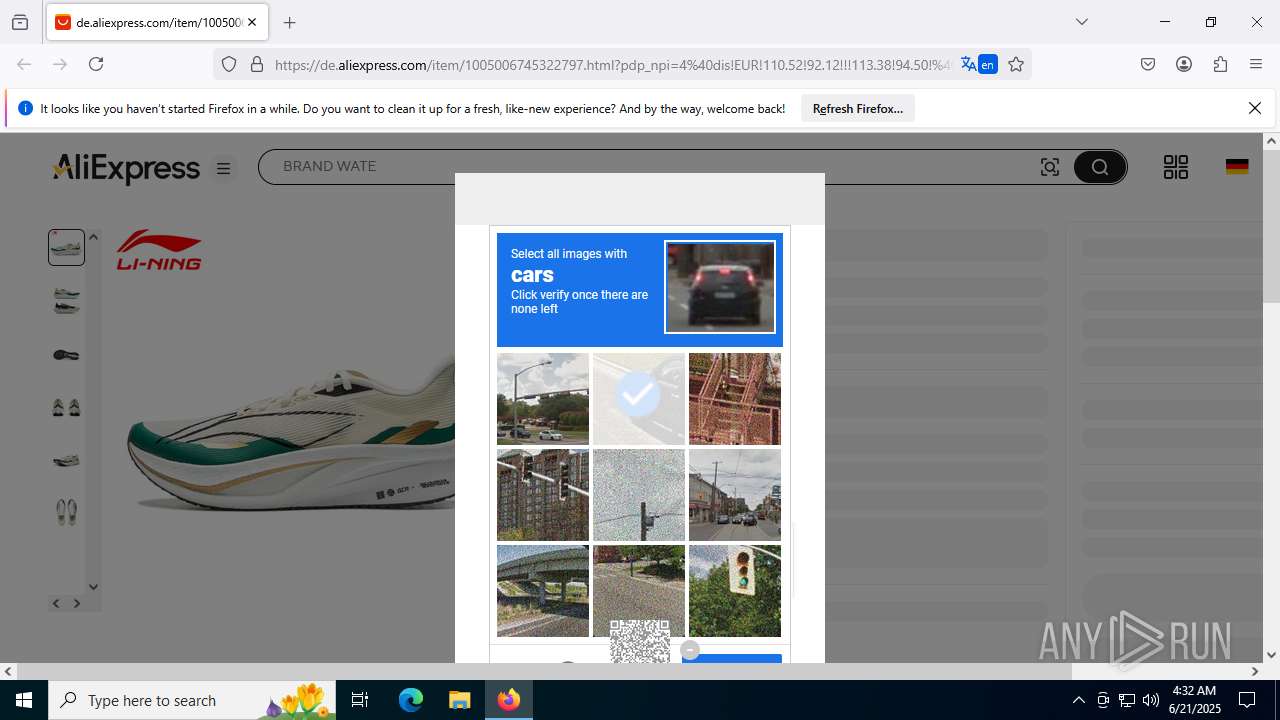The height and width of the screenshot is (720, 1280).
Task: Select the second shoe thumbnail
Action: [66, 300]
